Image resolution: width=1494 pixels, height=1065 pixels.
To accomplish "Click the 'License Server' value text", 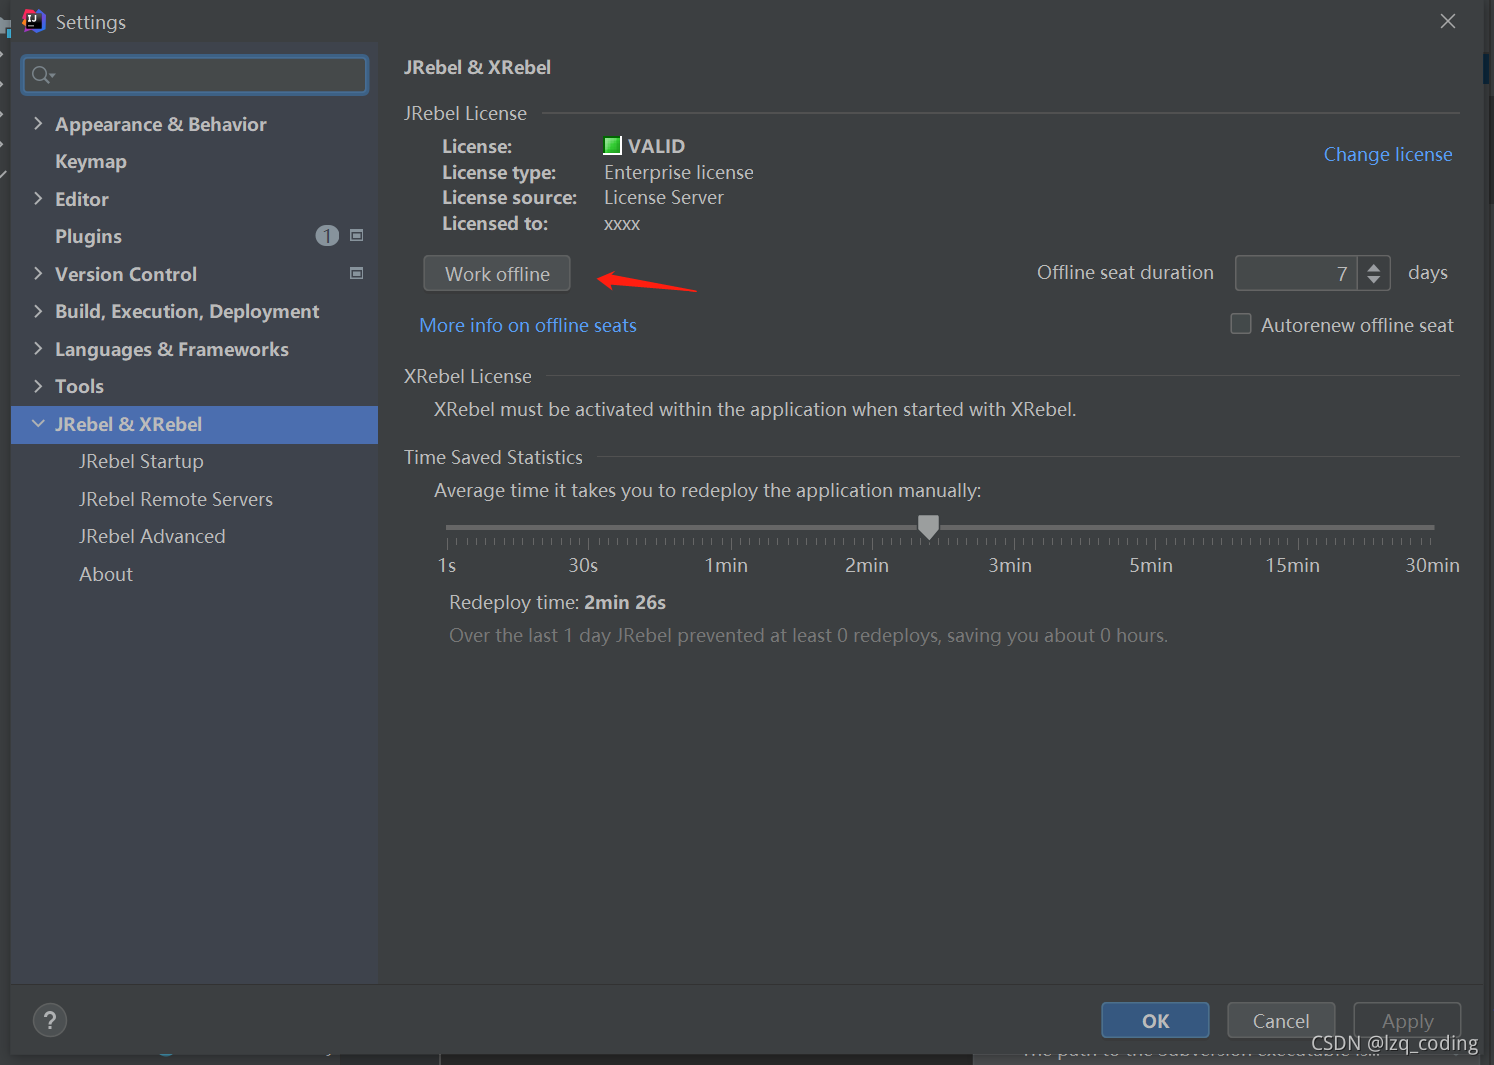I will pyautogui.click(x=664, y=197).
